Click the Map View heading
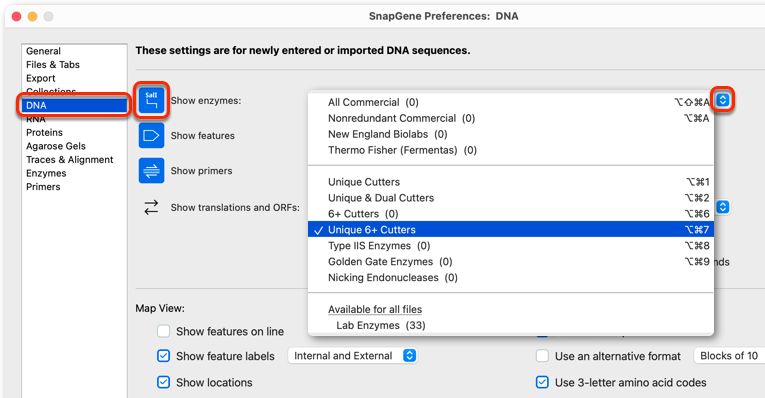The image size is (765, 398). click(160, 308)
